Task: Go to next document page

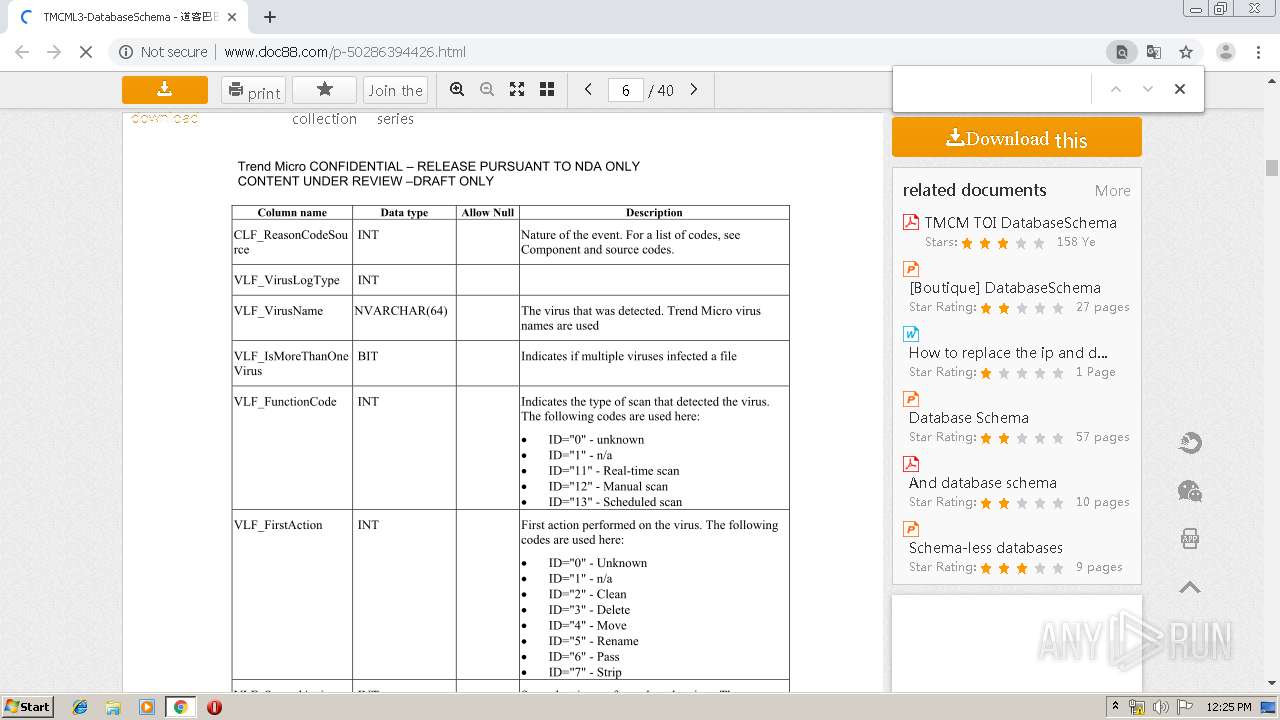Action: point(694,90)
